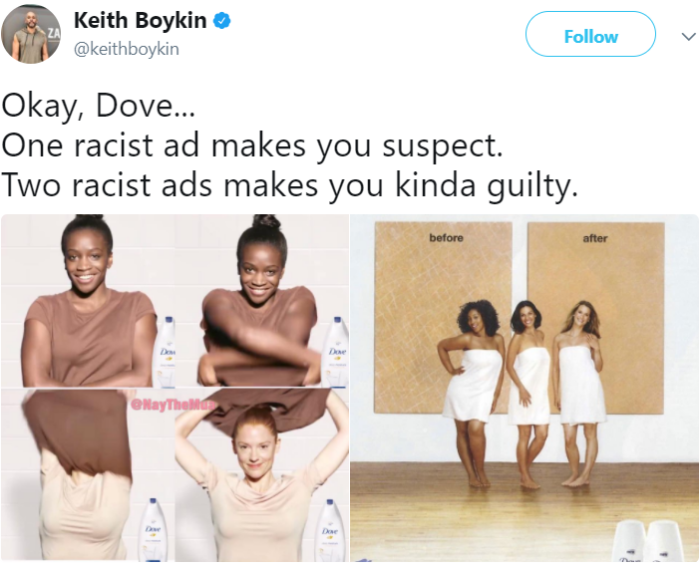Open the before/after towel ad image

pos(525,388)
